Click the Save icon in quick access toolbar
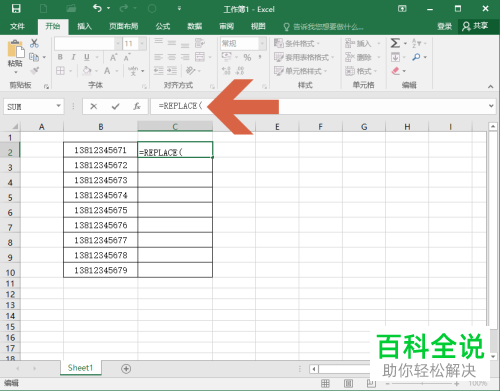500x391 pixels. click(x=16, y=8)
